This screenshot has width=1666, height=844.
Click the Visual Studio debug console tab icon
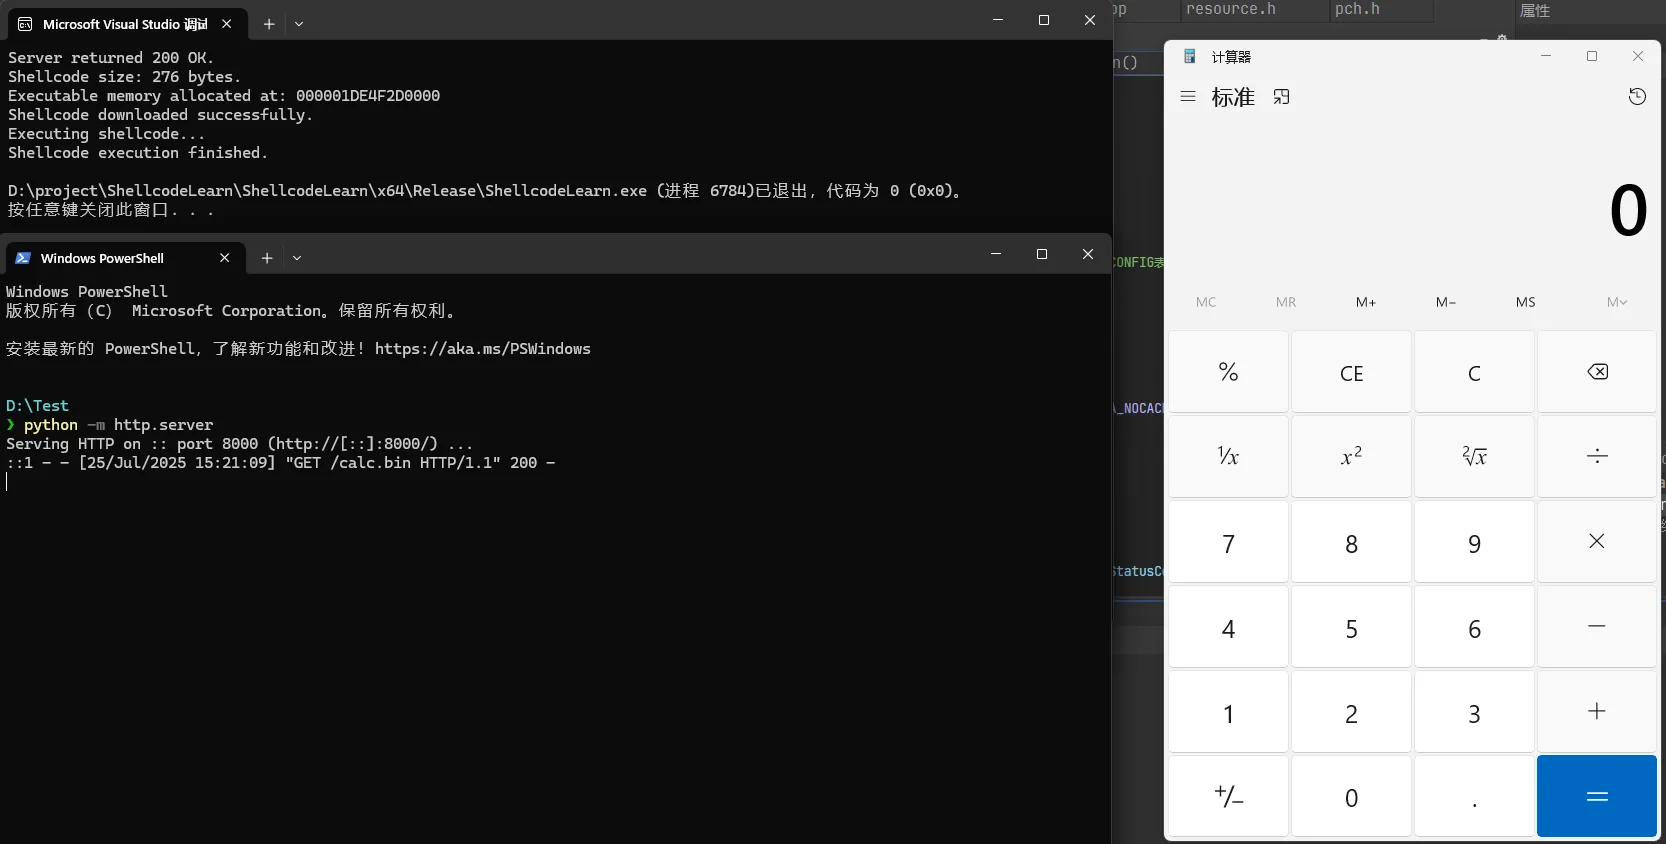pos(25,24)
